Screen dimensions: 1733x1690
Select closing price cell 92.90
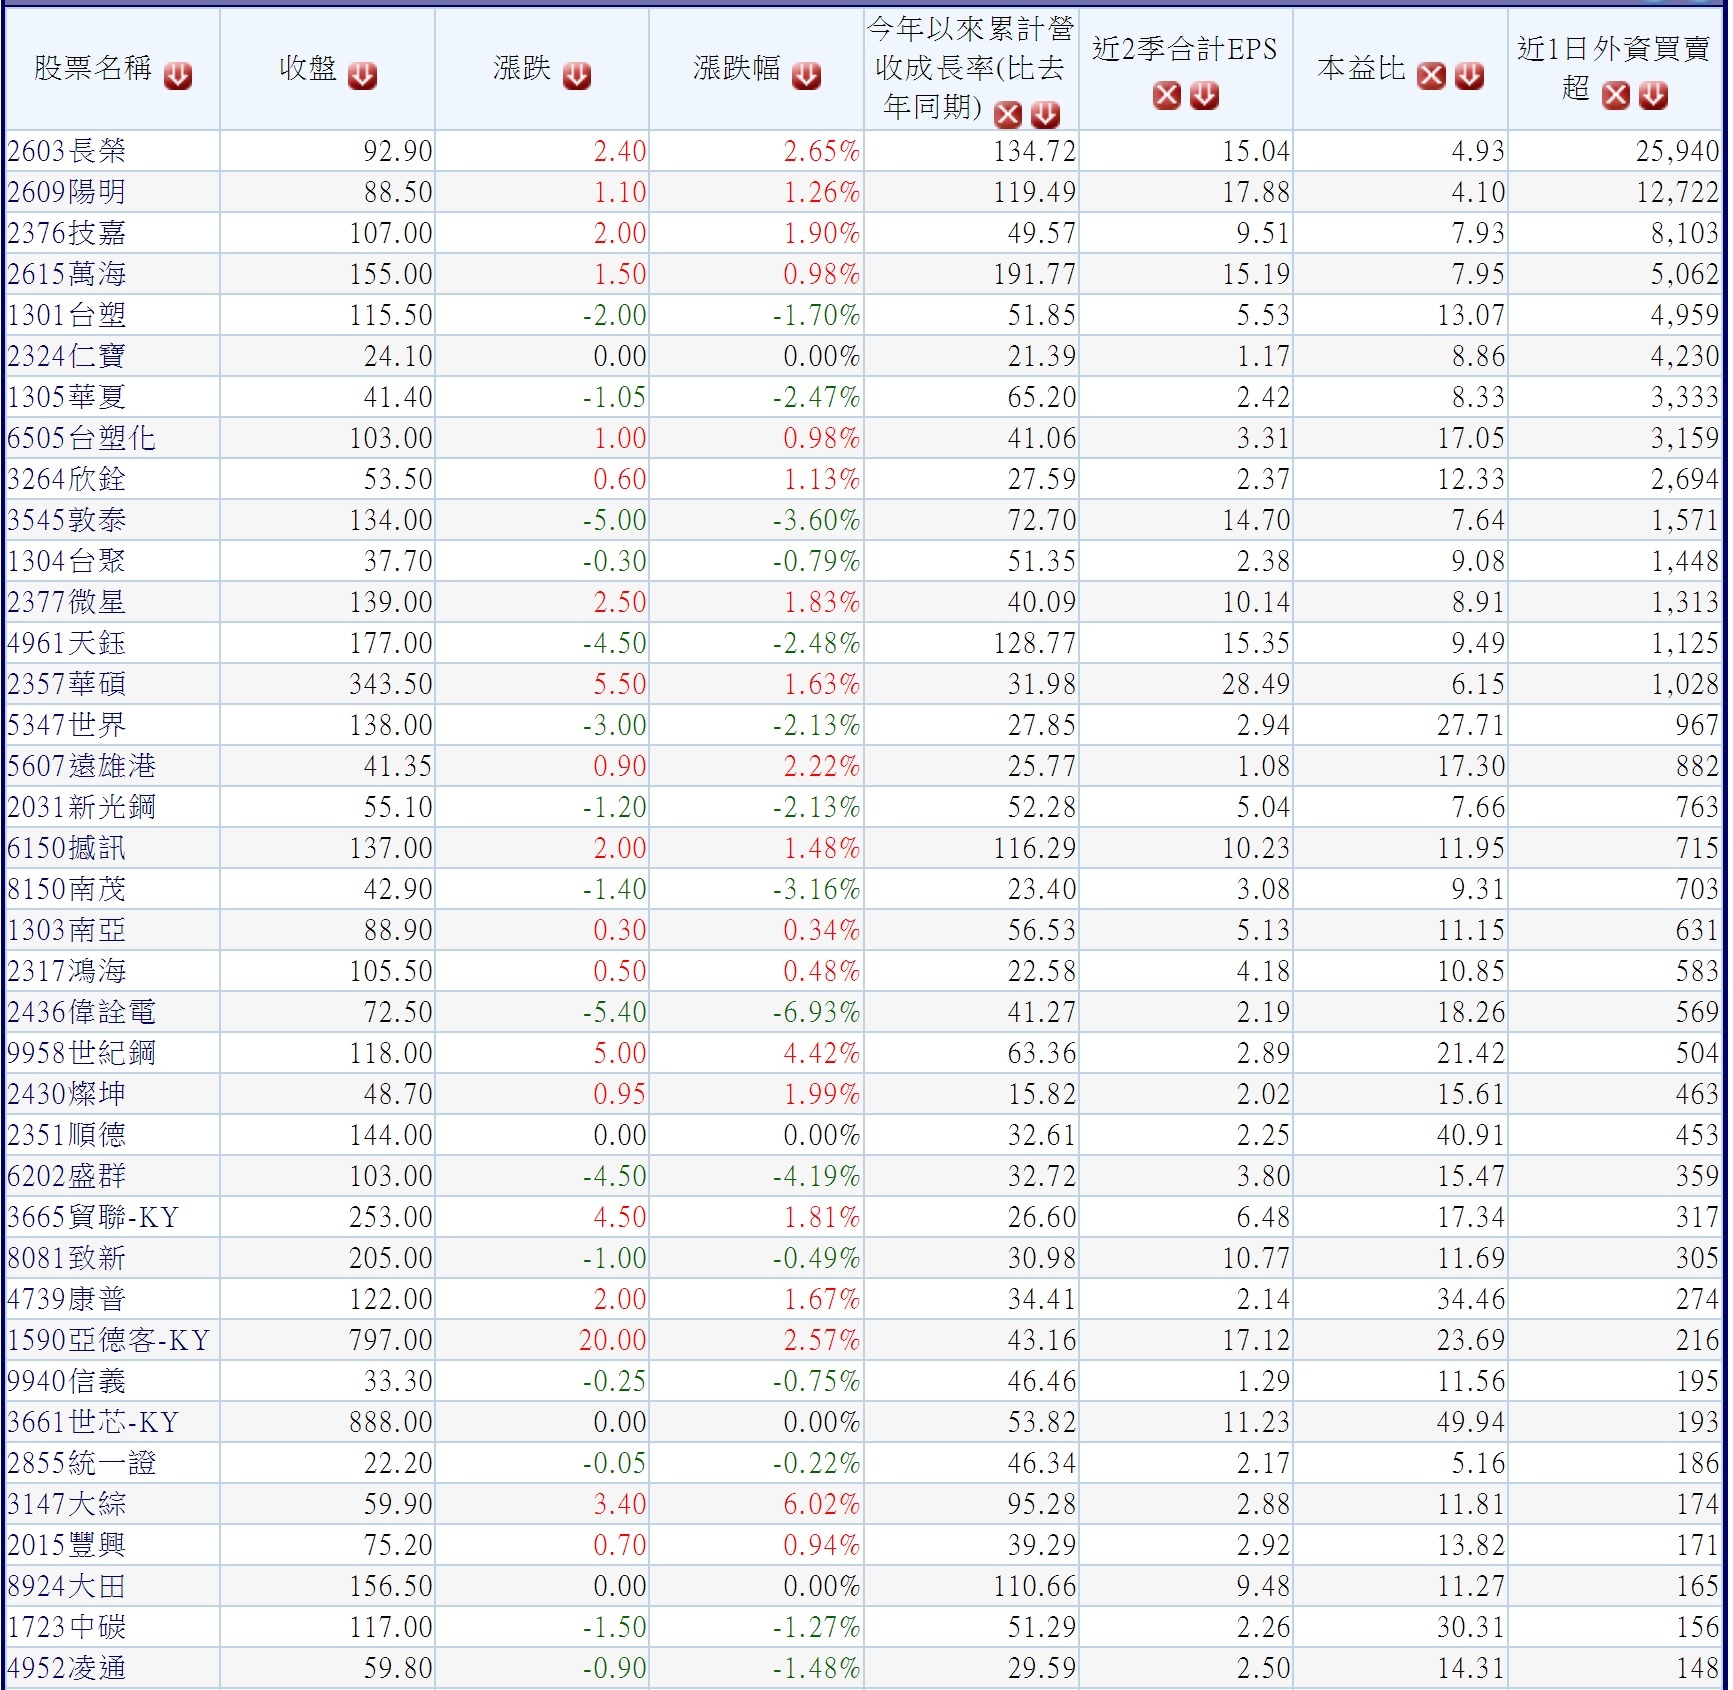pos(398,151)
